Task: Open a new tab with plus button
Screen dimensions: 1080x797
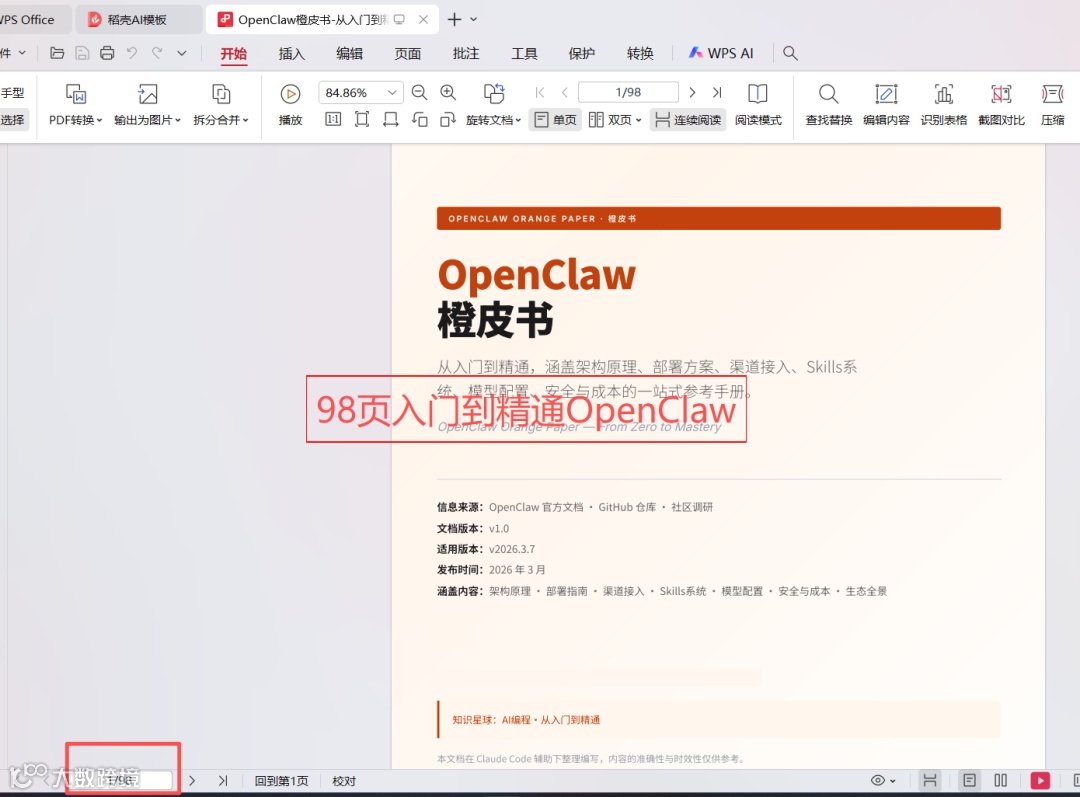Action: pos(454,19)
